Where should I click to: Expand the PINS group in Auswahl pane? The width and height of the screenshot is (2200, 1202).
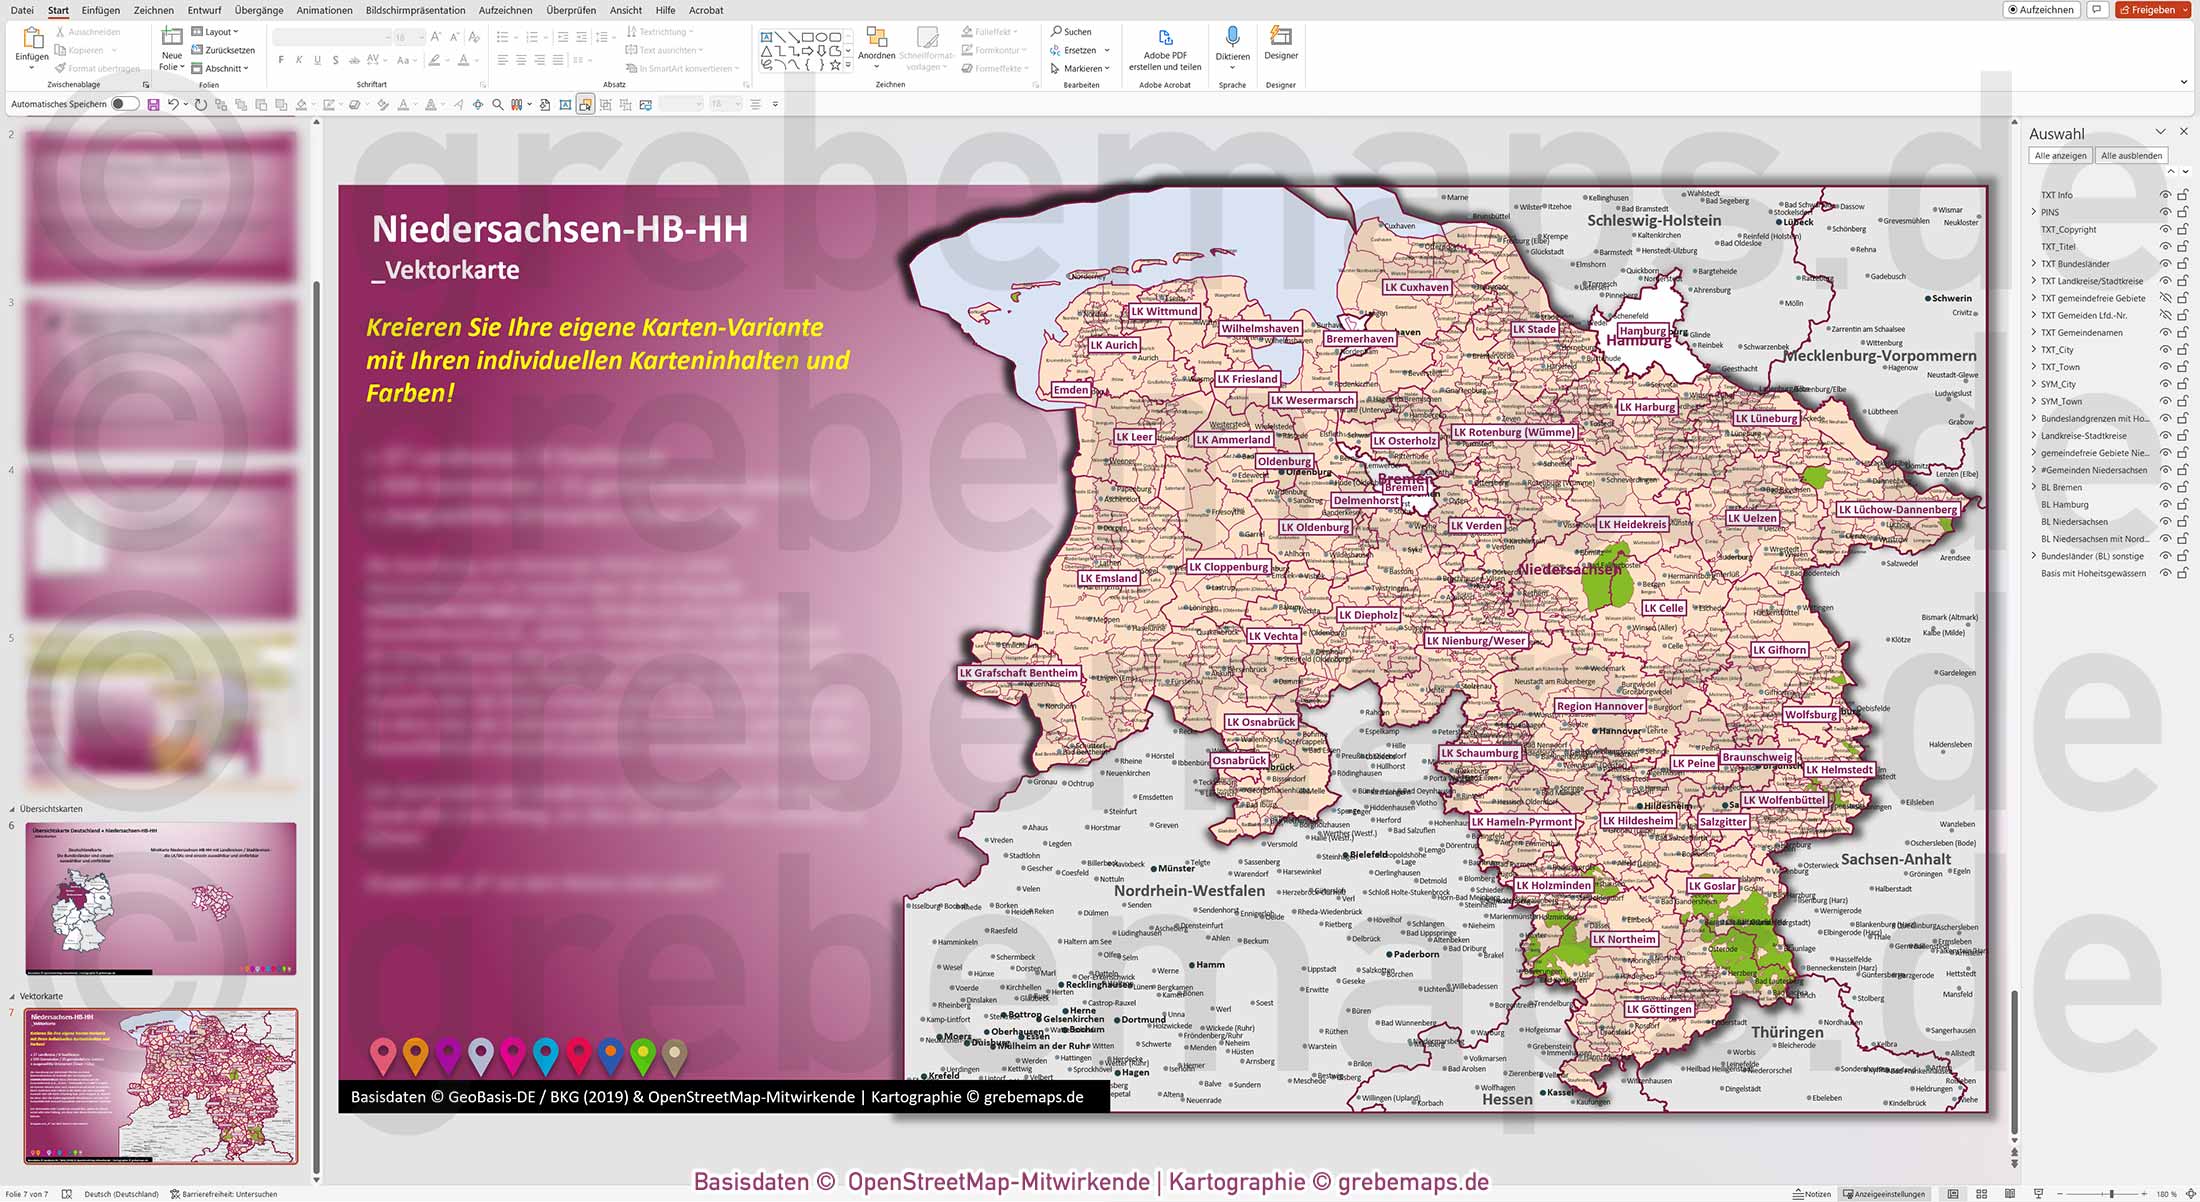pyautogui.click(x=2034, y=212)
